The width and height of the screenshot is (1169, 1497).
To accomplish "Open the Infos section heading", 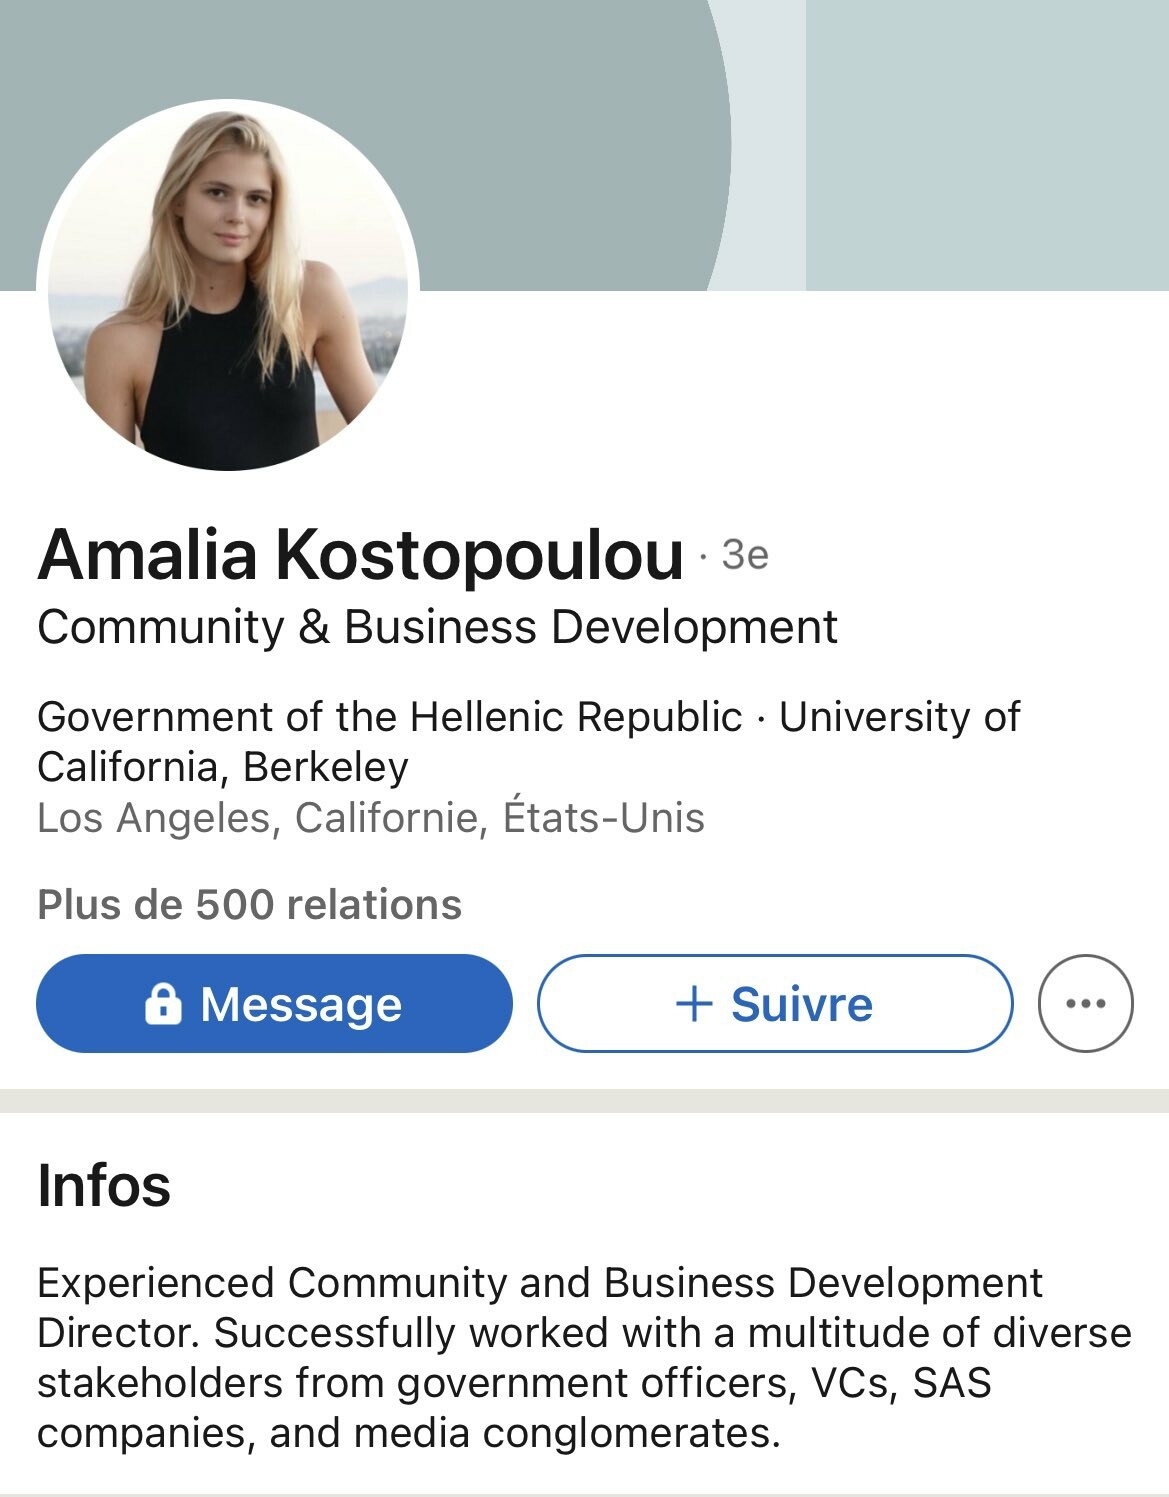I will 104,1185.
